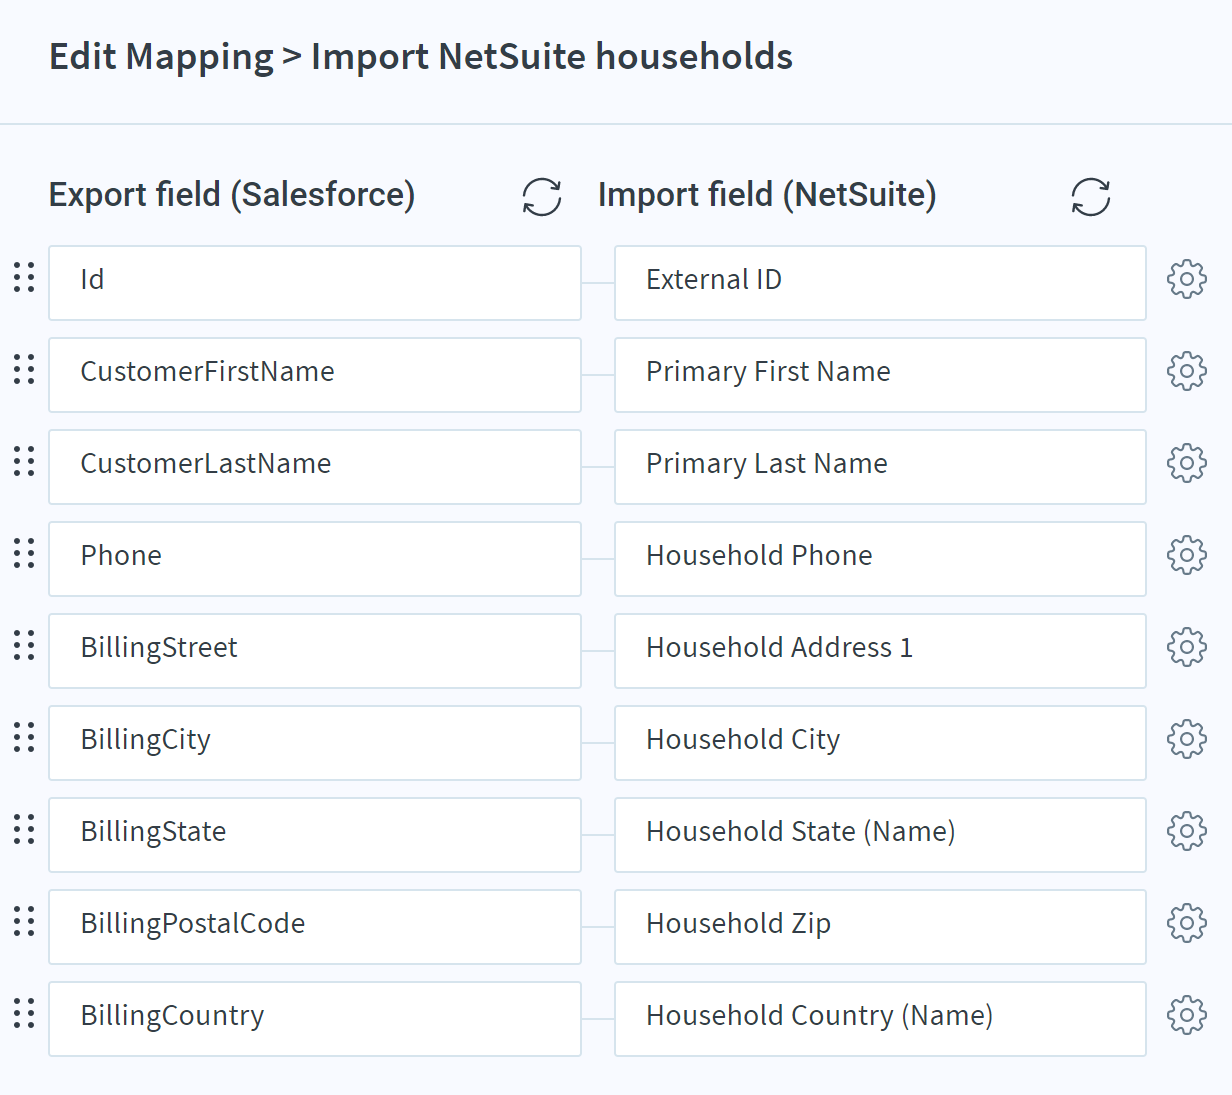Viewport: 1232px width, 1095px height.
Task: Edit the Household Country (Name) import field
Action: pyautogui.click(x=880, y=1019)
